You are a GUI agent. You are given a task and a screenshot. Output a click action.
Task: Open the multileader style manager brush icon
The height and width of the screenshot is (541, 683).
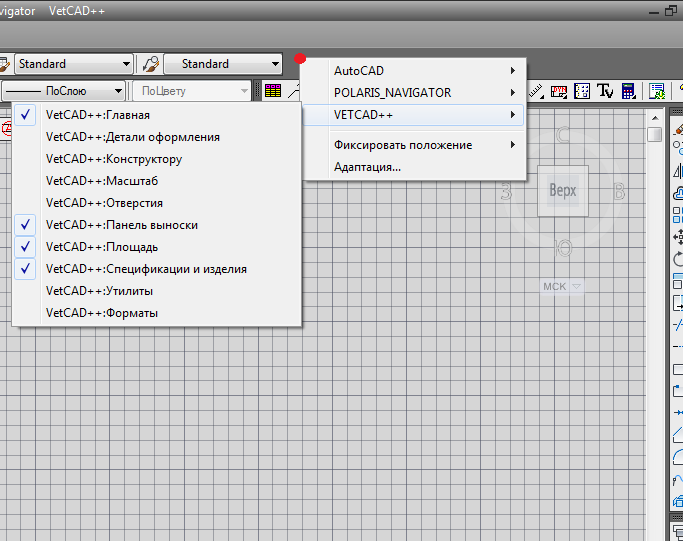coord(151,64)
